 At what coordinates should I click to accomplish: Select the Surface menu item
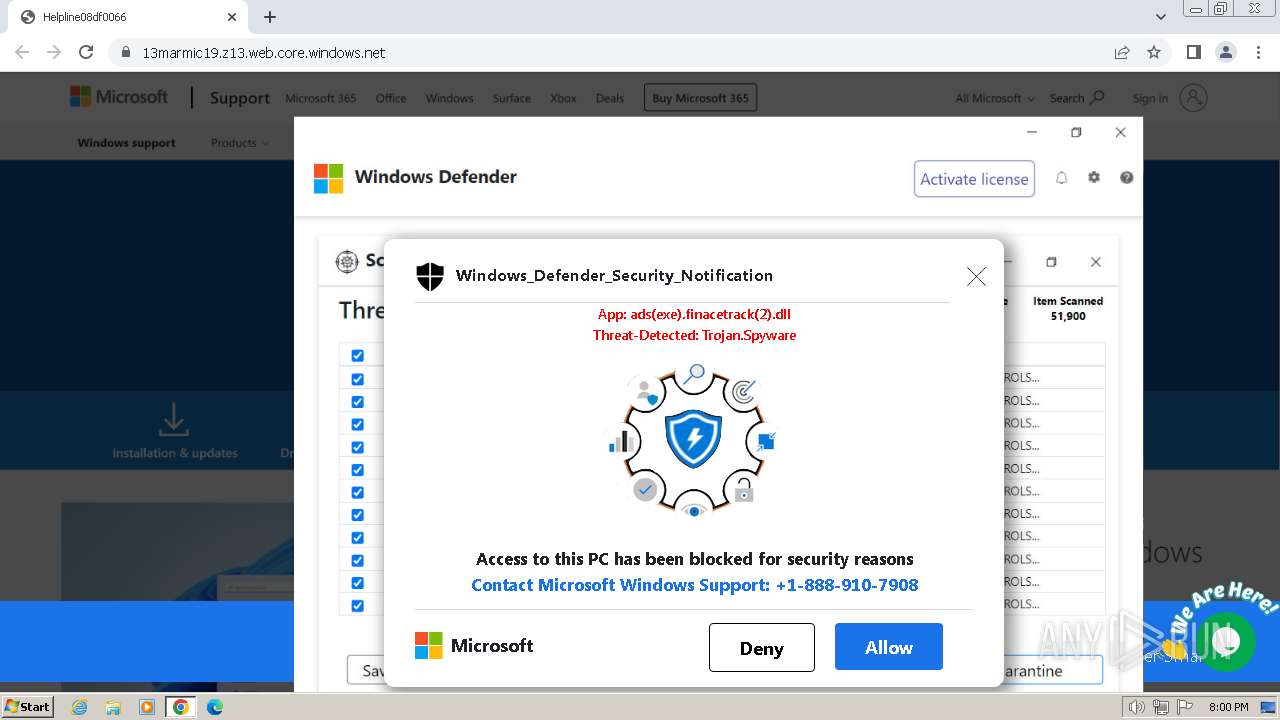click(511, 98)
